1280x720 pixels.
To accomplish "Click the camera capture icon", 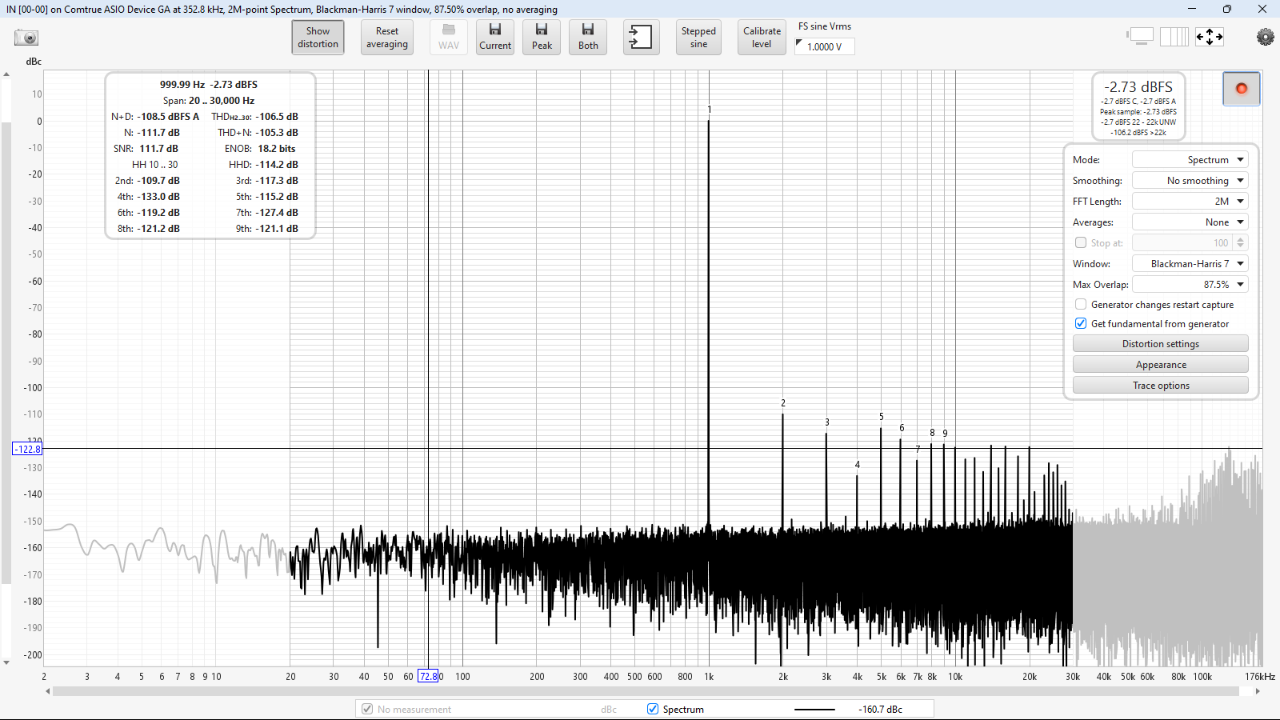I will (26, 37).
